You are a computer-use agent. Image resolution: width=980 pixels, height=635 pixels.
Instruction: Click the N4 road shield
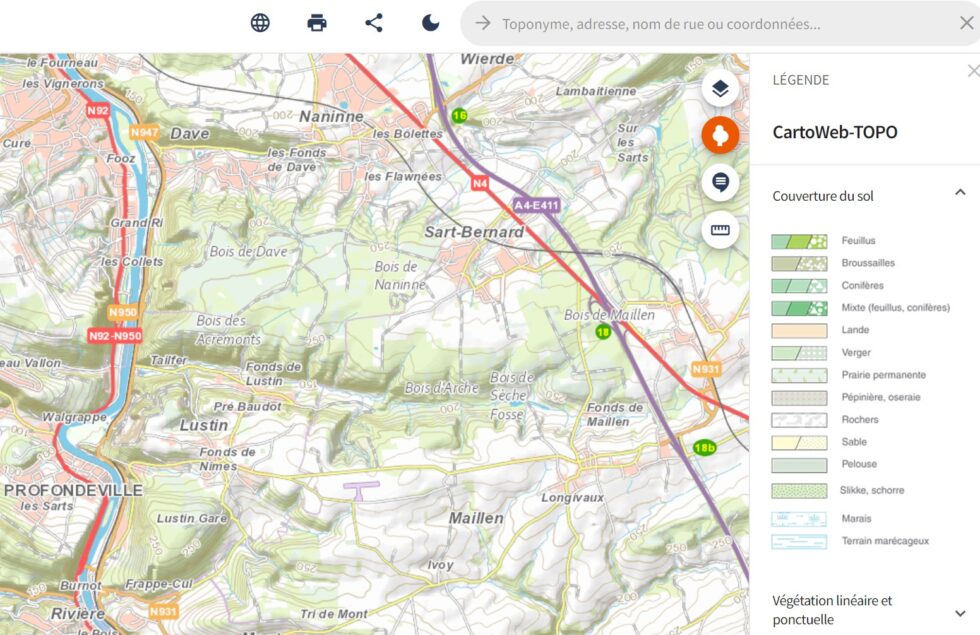point(479,183)
